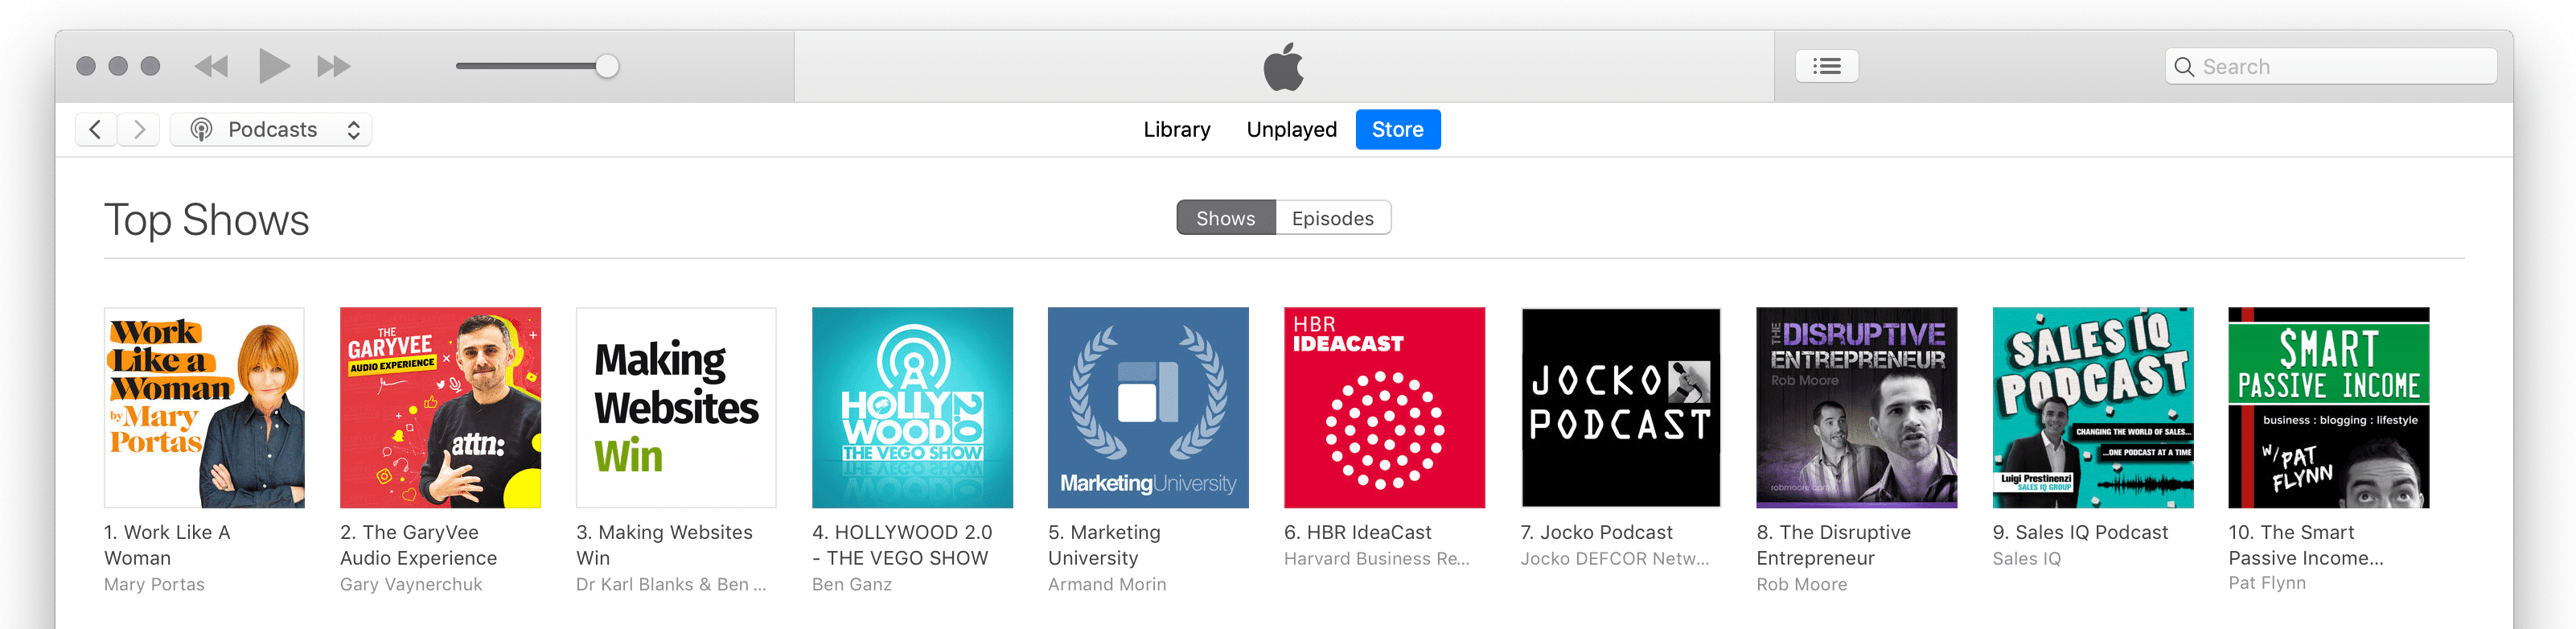This screenshot has width=2576, height=629.
Task: Click author name Rob Moore
Action: [x=1801, y=584]
